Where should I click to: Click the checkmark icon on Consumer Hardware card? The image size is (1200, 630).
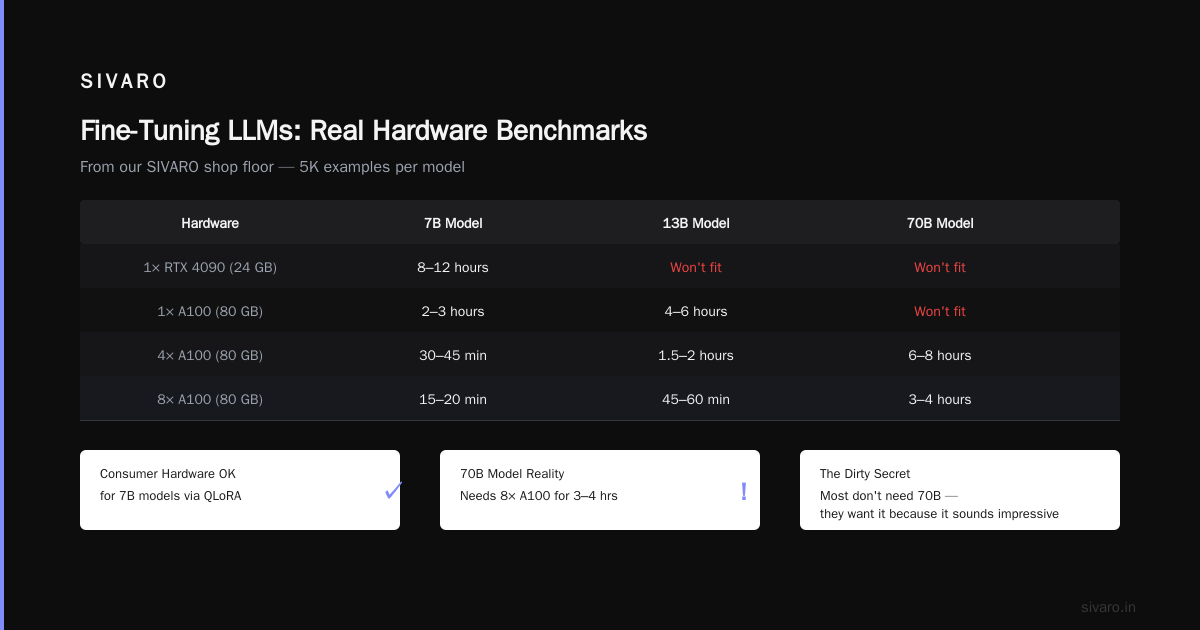coord(393,490)
